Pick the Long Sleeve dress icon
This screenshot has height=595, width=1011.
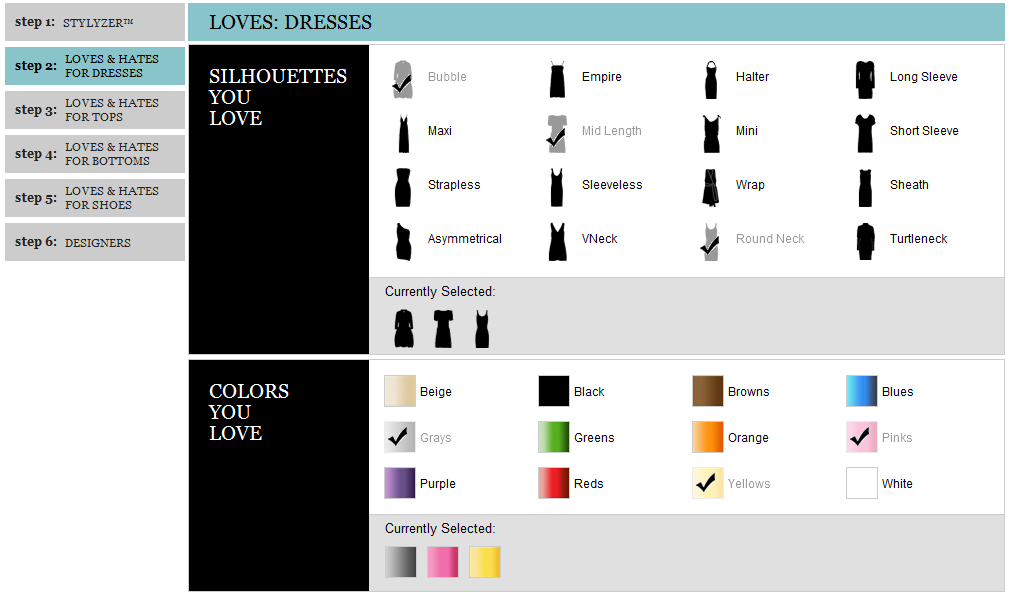coord(865,79)
